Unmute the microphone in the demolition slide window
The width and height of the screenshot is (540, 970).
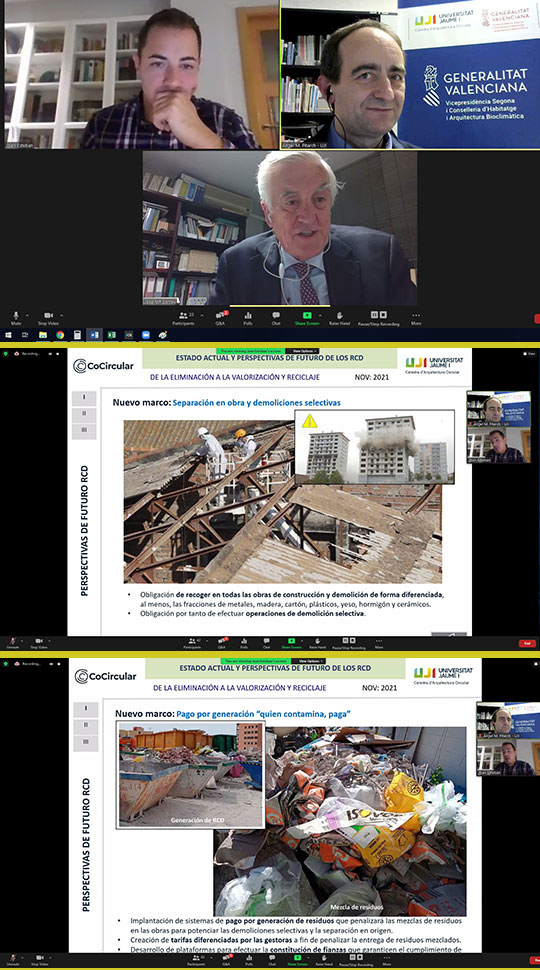(x=12, y=643)
